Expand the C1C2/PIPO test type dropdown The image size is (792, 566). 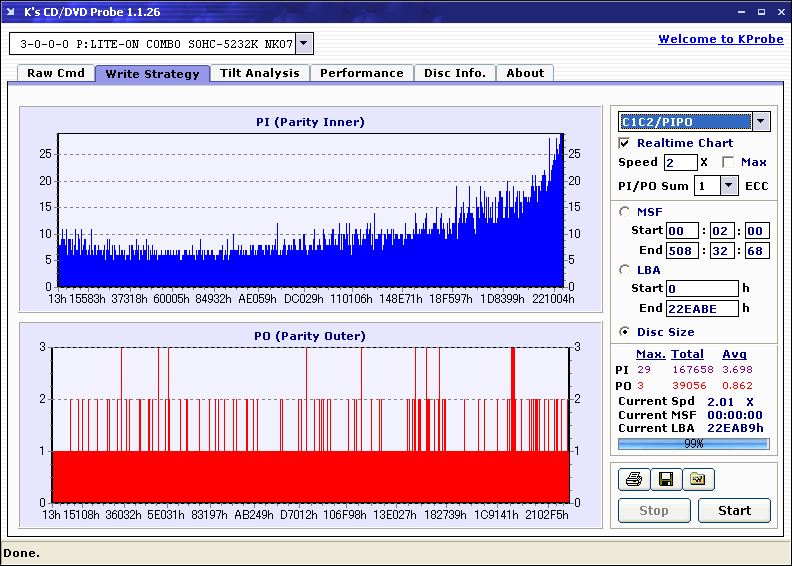(760, 122)
